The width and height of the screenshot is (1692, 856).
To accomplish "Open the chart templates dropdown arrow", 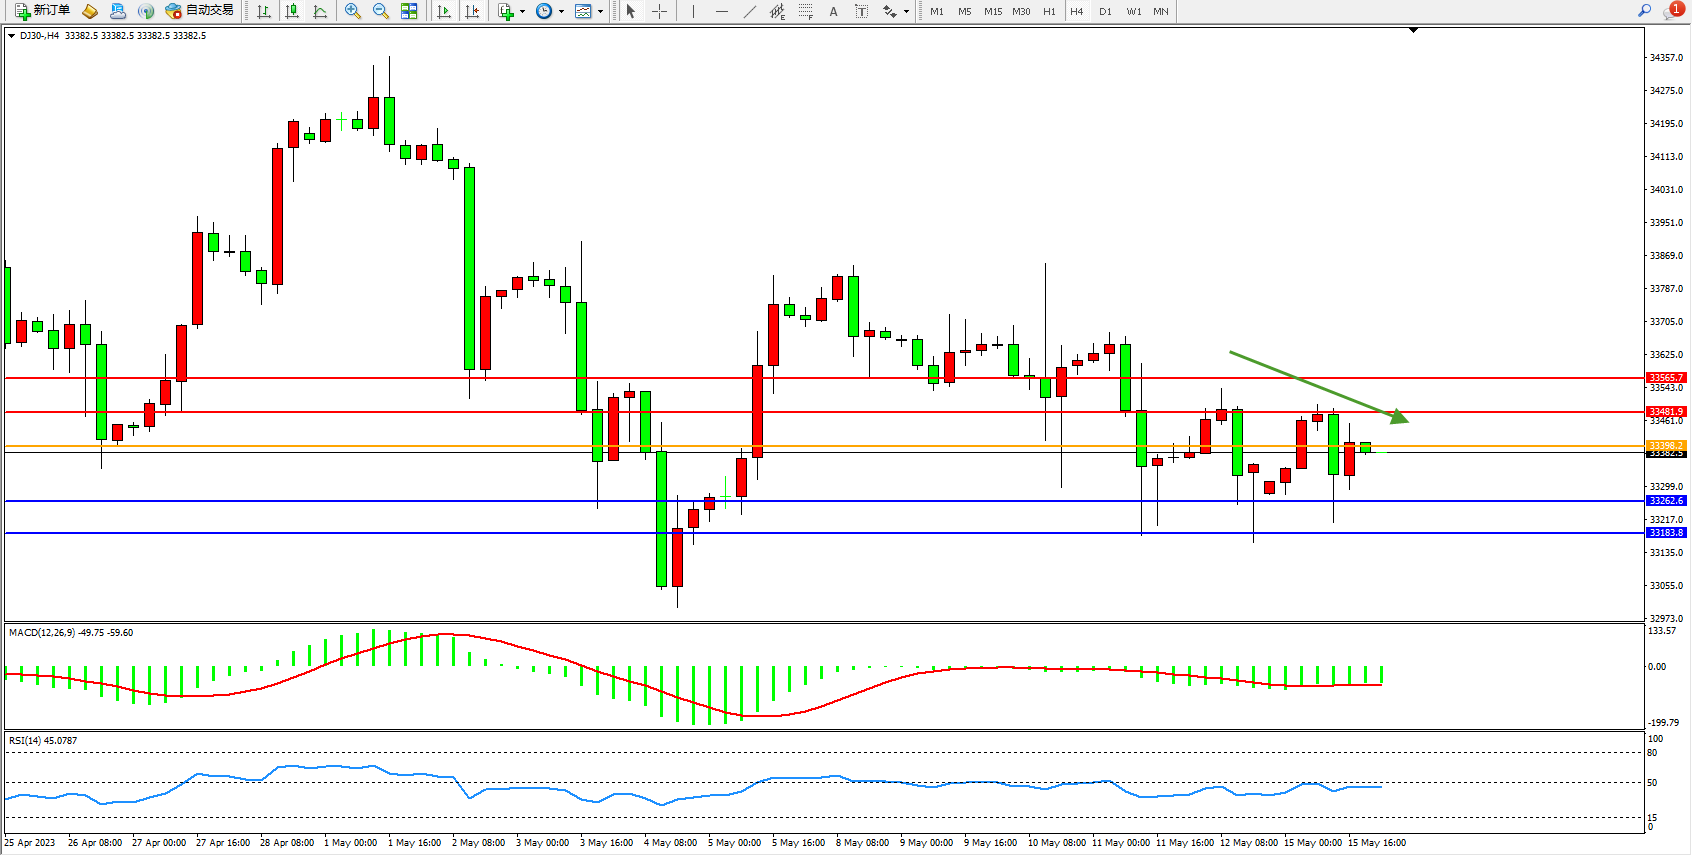I will tap(600, 12).
